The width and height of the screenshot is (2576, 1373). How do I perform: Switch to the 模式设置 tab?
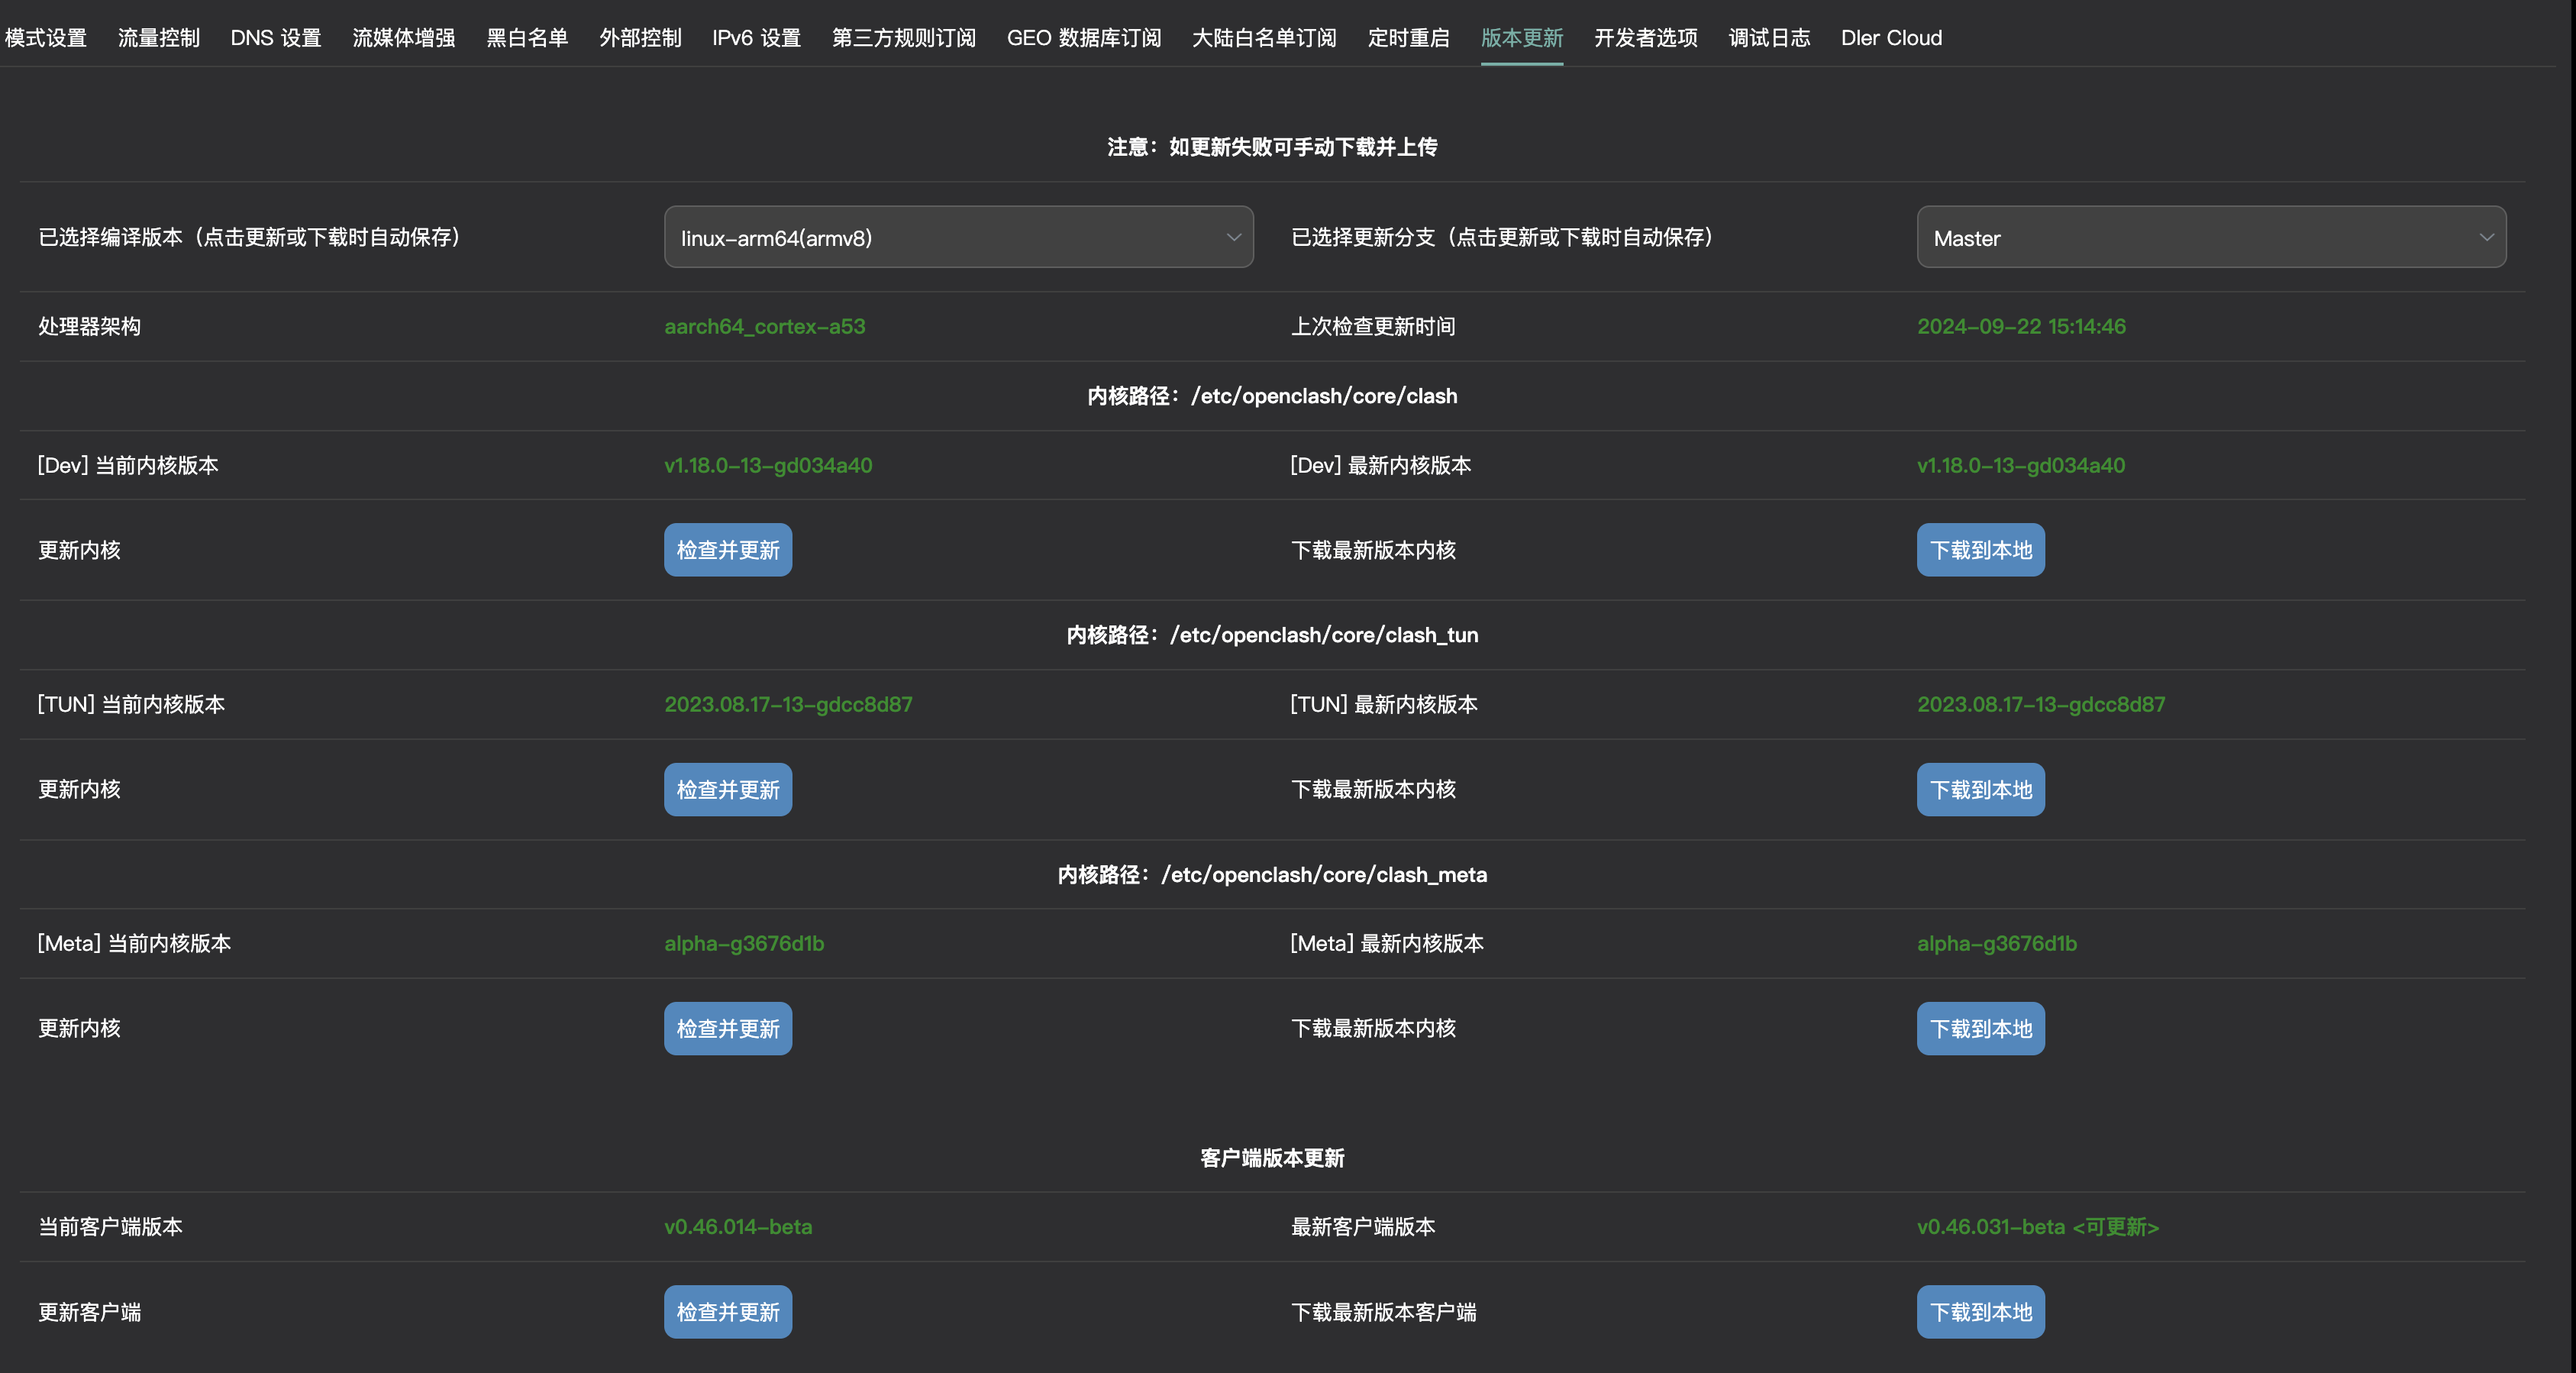(46, 38)
